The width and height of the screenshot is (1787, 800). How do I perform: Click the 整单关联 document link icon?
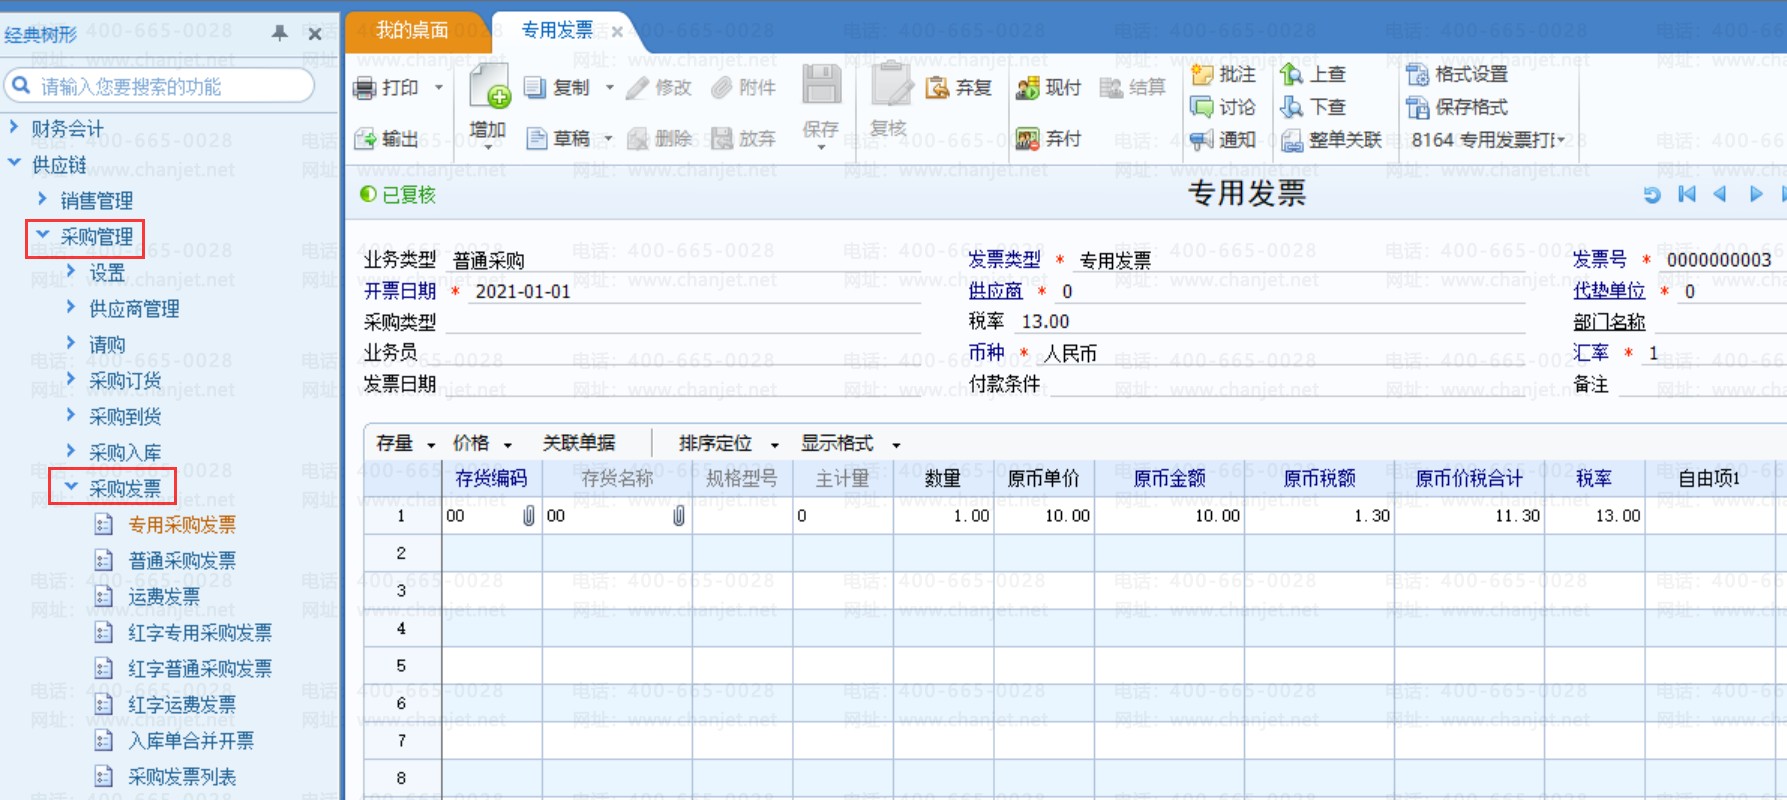point(1292,140)
